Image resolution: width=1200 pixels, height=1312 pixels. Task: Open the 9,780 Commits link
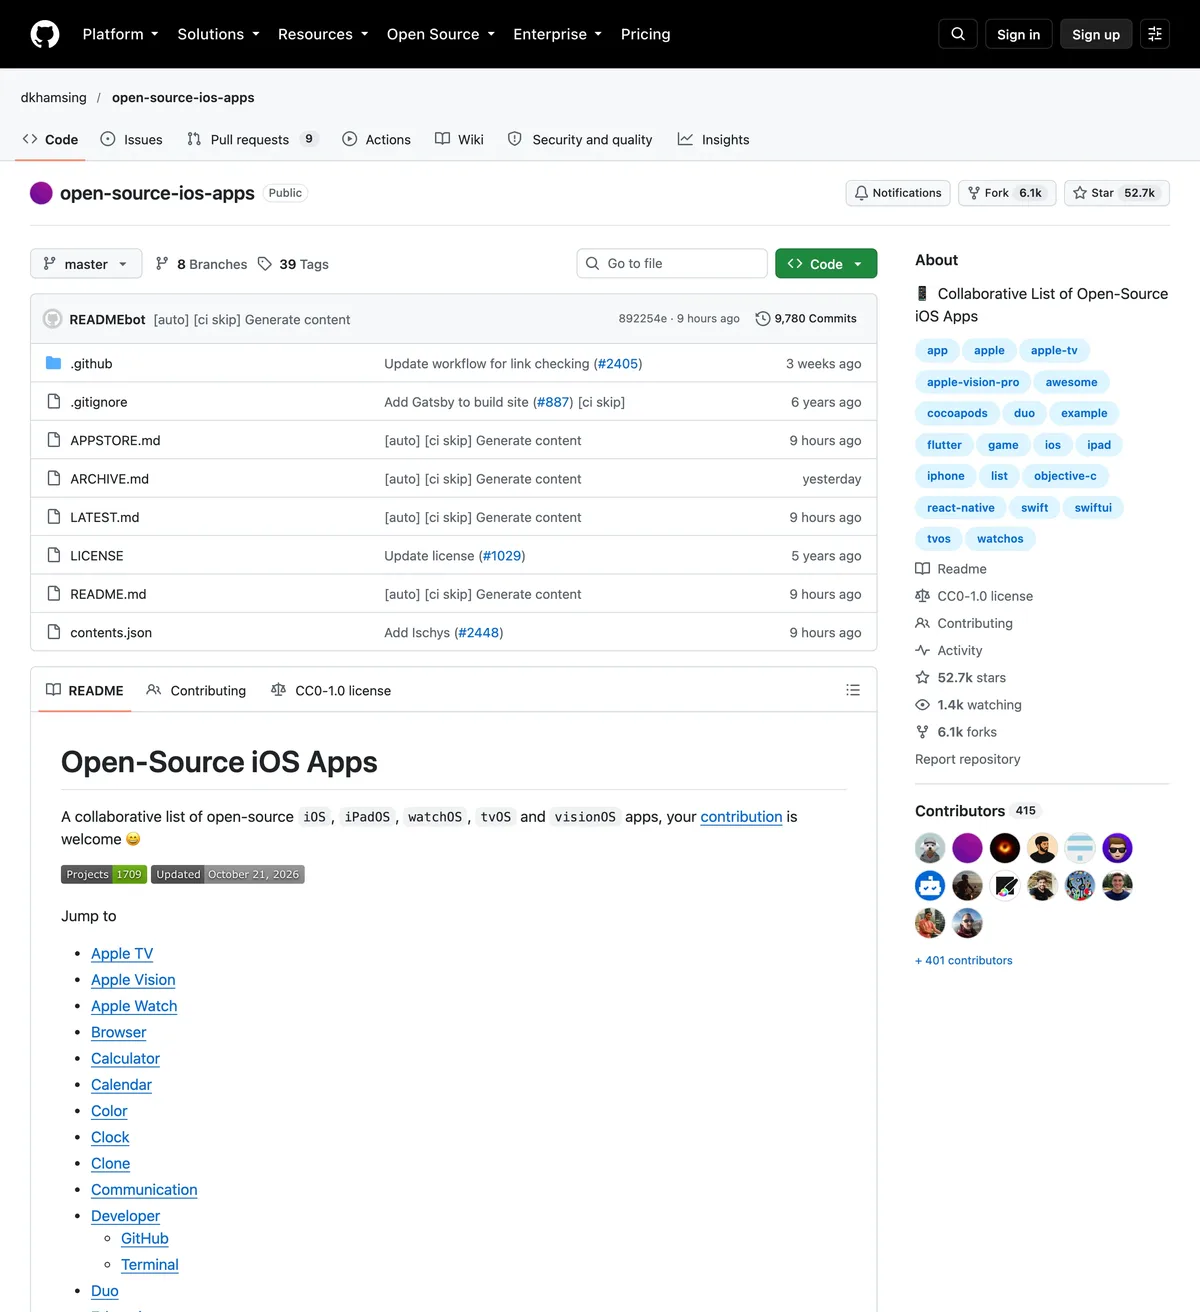click(x=806, y=319)
